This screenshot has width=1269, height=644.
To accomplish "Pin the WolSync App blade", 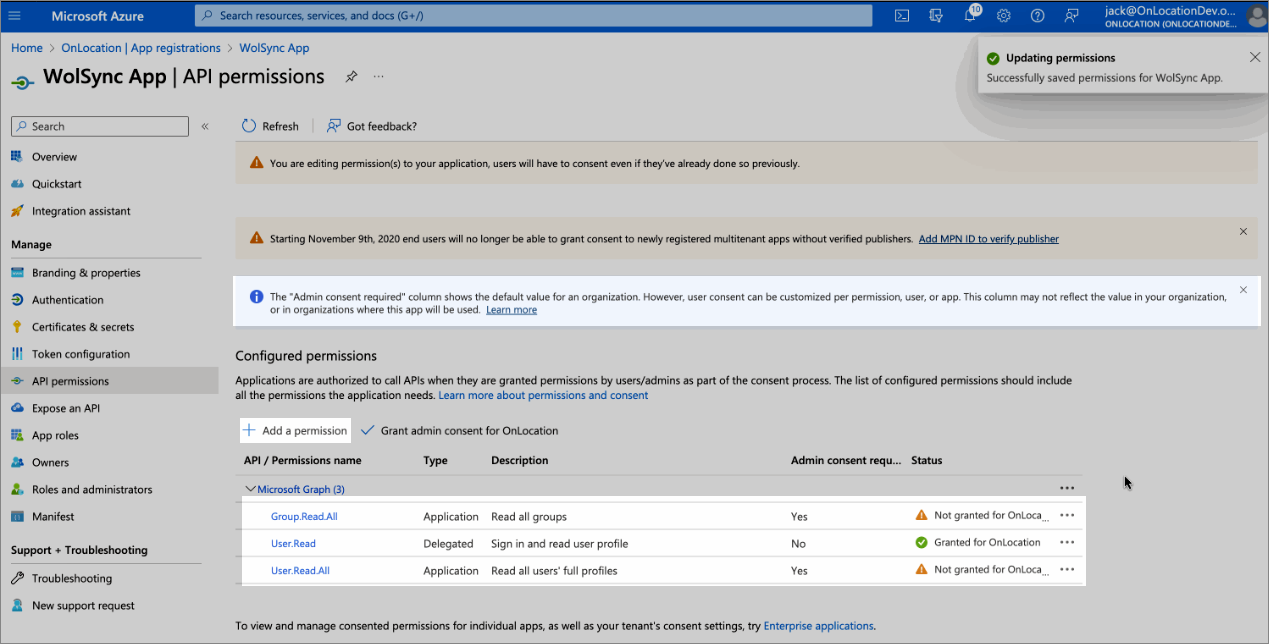I will coord(351,77).
